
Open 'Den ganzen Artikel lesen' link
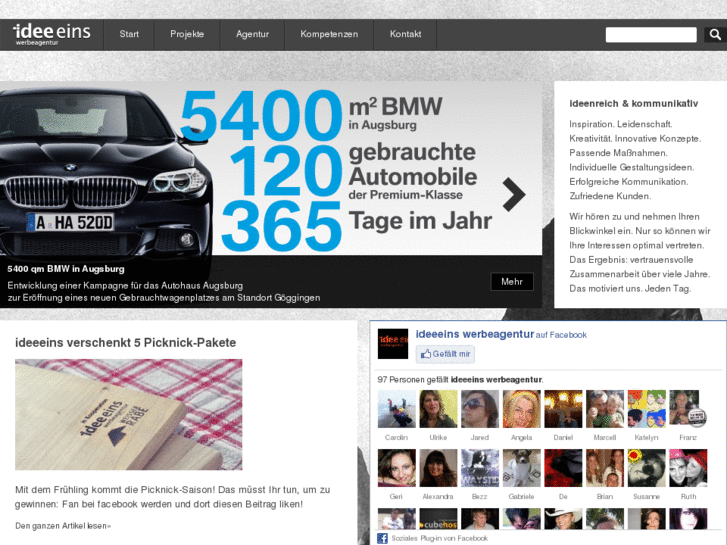(63, 526)
